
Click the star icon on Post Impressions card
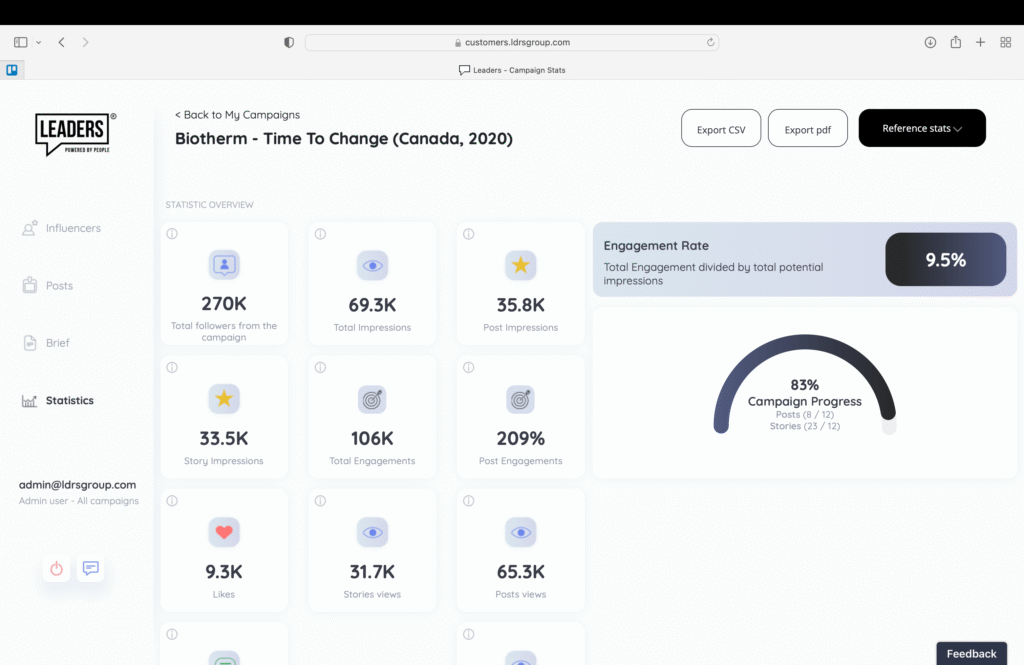pyautogui.click(x=520, y=265)
